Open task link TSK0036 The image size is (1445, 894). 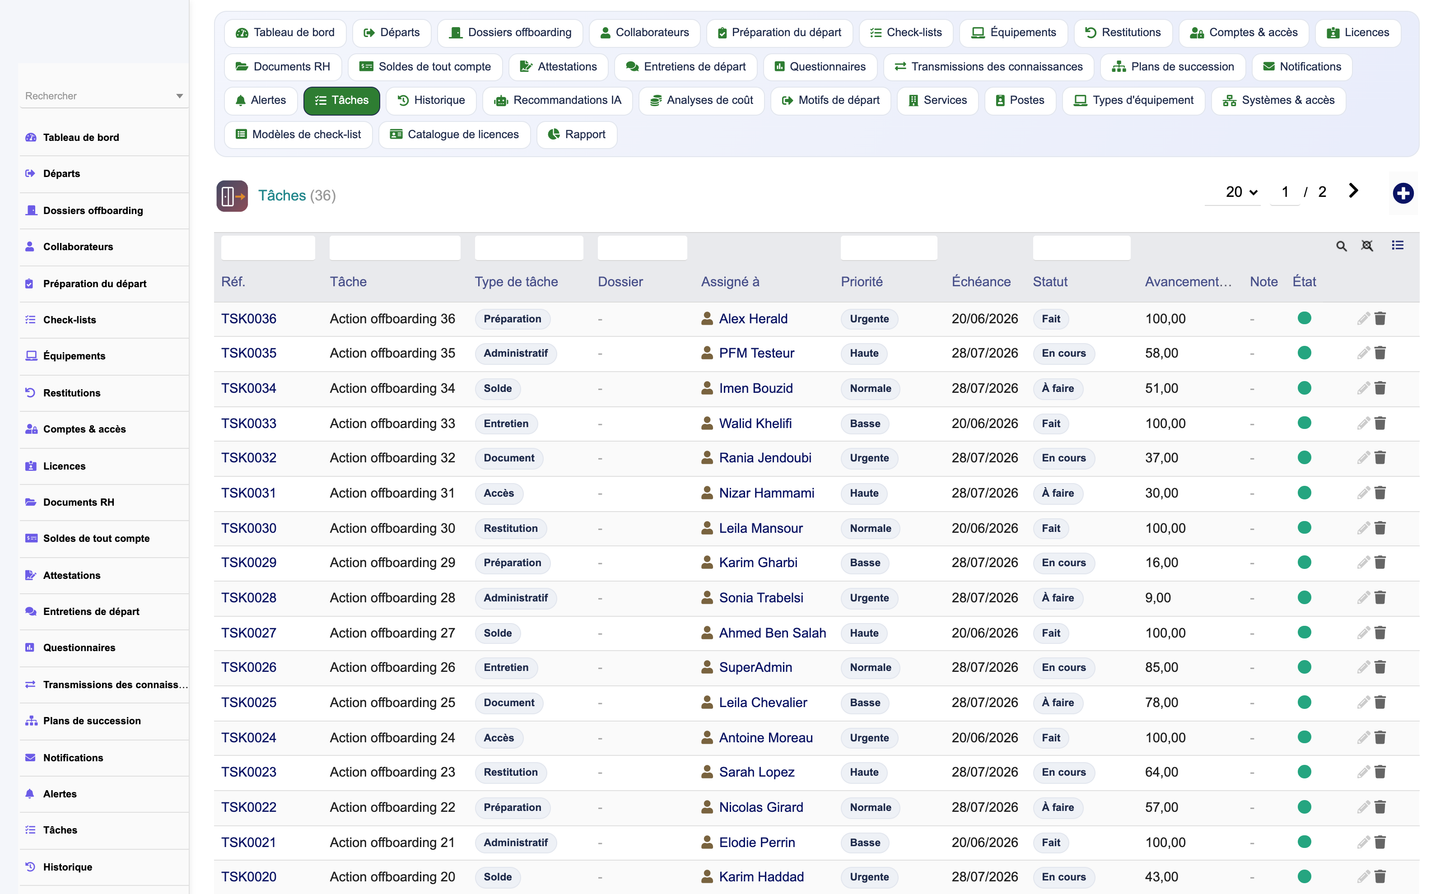249,319
